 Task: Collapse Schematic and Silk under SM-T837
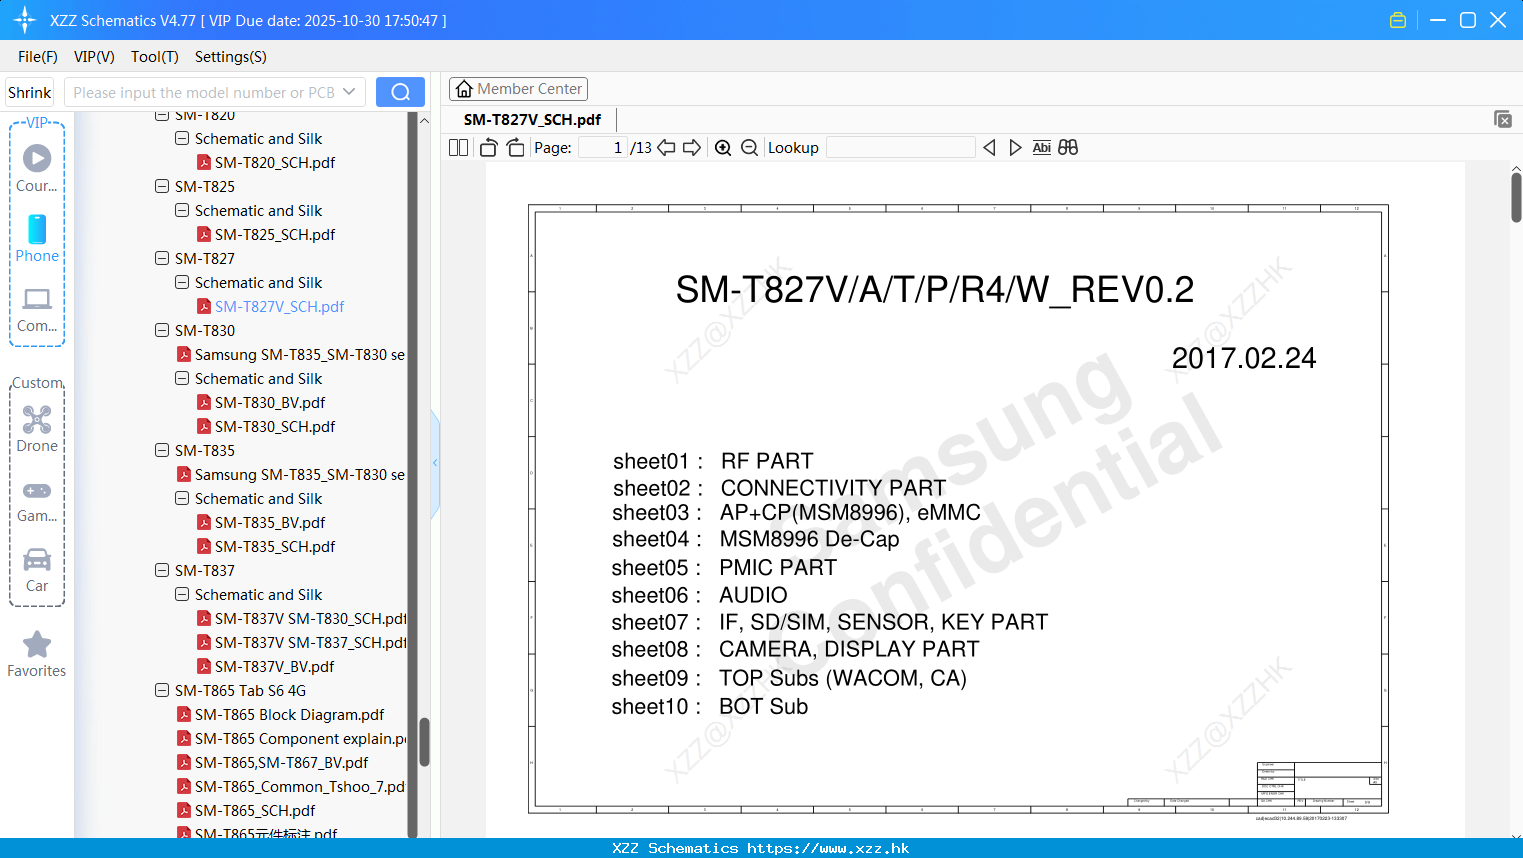pyautogui.click(x=182, y=594)
